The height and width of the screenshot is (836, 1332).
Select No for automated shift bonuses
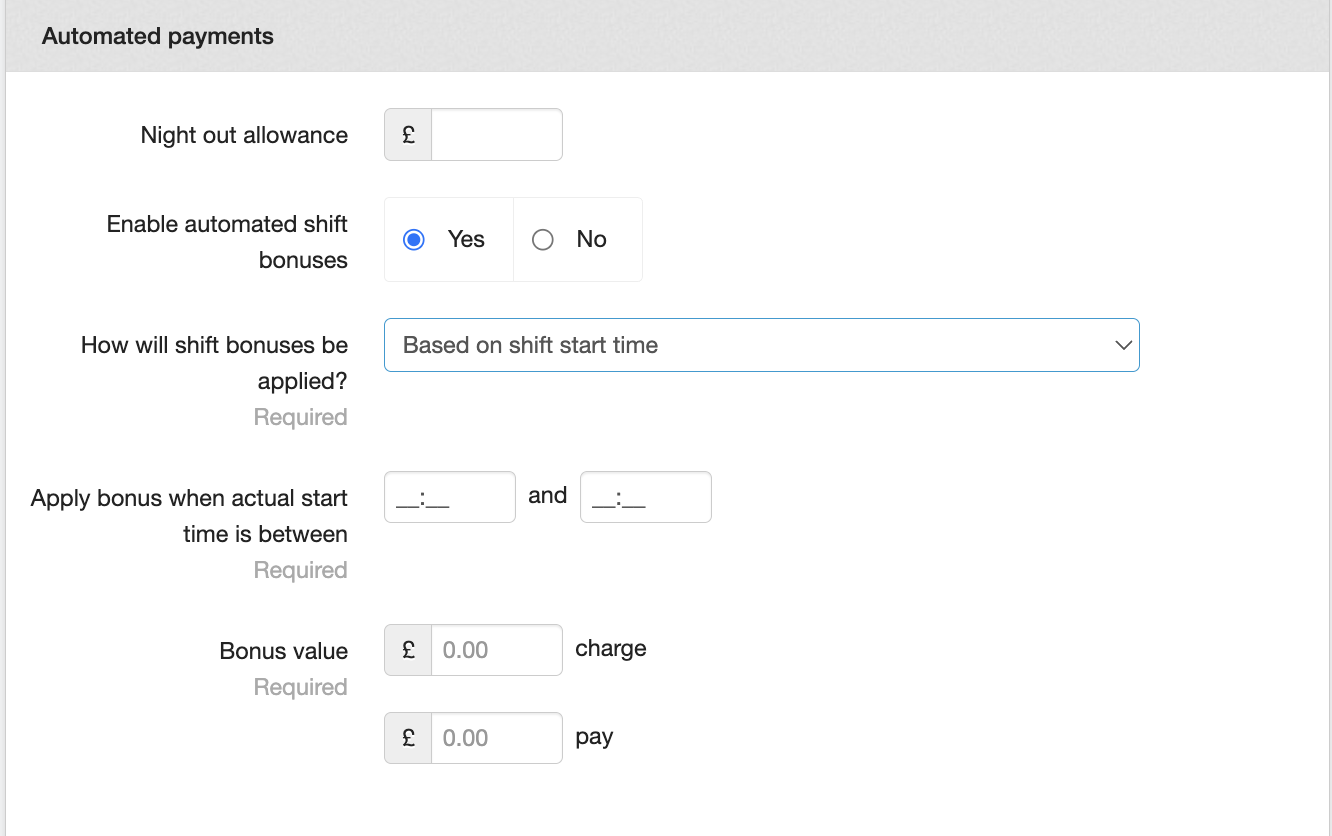(x=543, y=240)
